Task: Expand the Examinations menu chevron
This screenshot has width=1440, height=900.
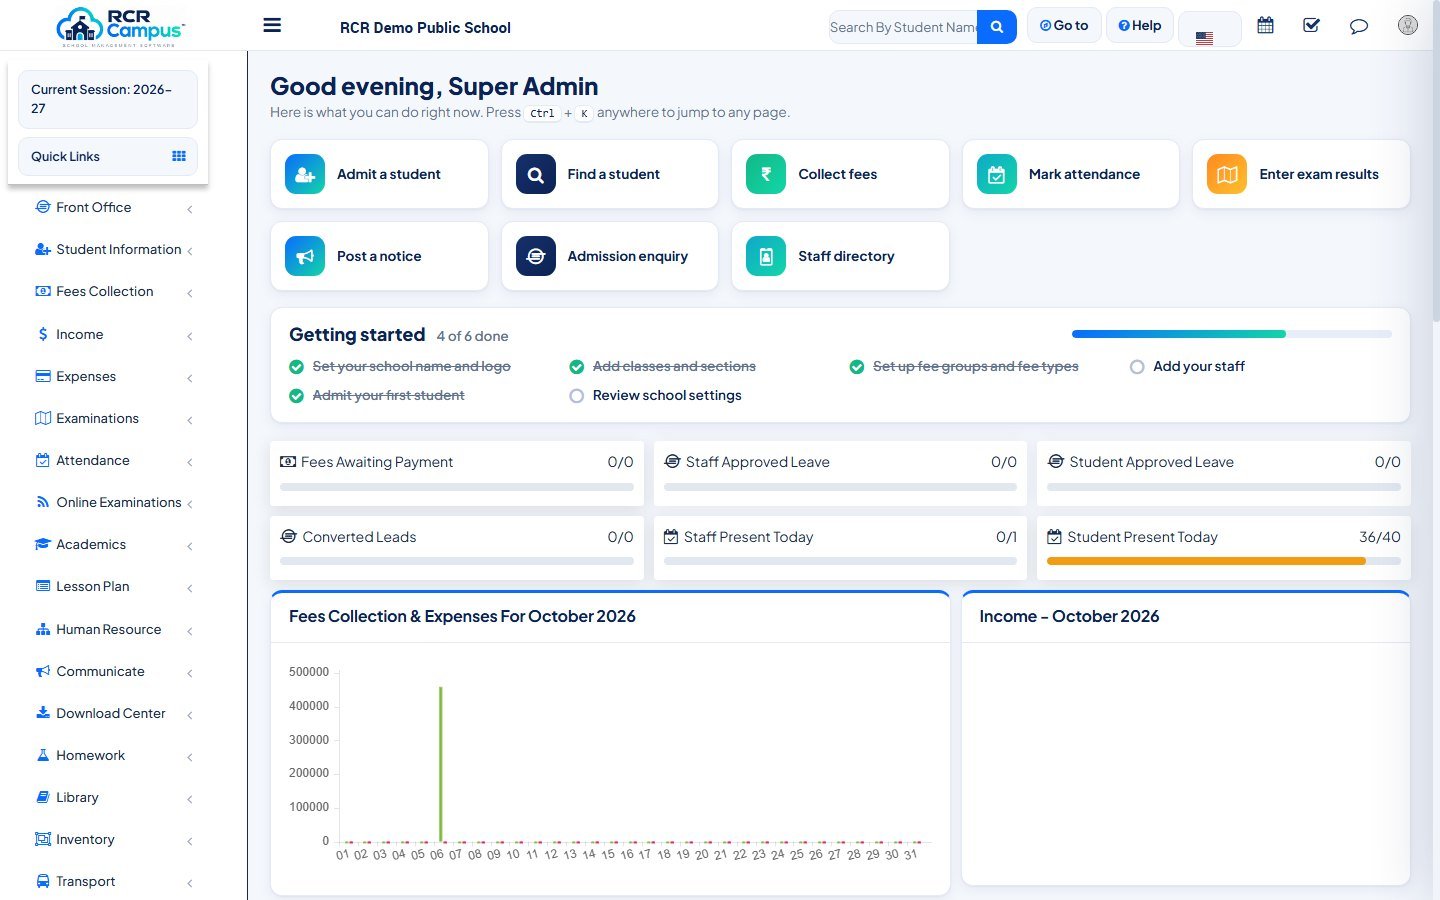Action: pos(190,420)
